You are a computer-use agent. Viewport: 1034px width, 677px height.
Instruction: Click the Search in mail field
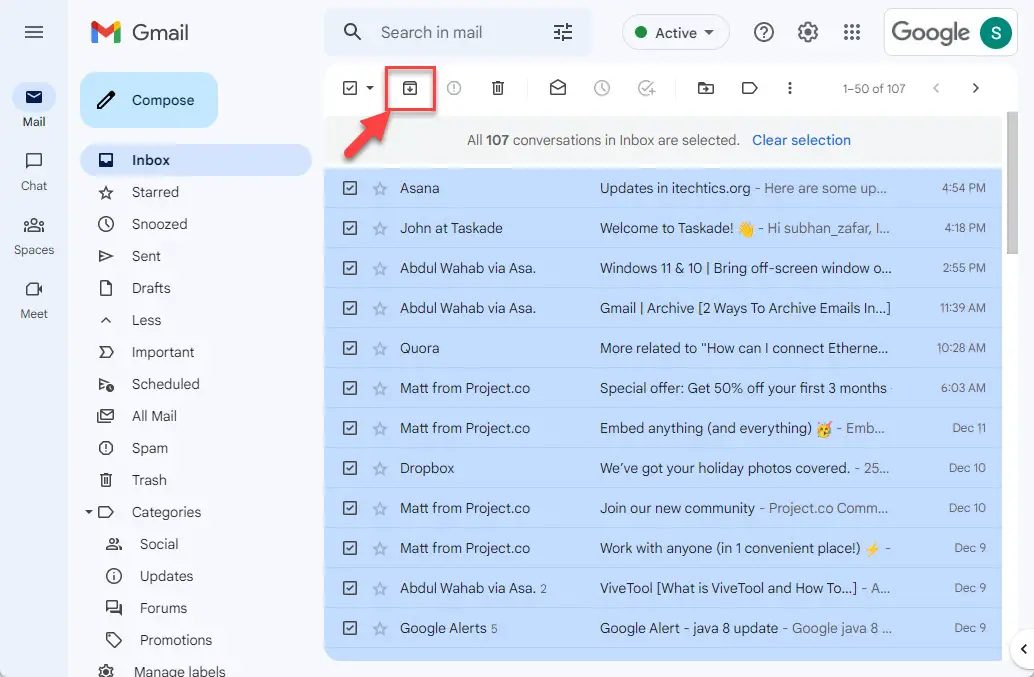(458, 32)
